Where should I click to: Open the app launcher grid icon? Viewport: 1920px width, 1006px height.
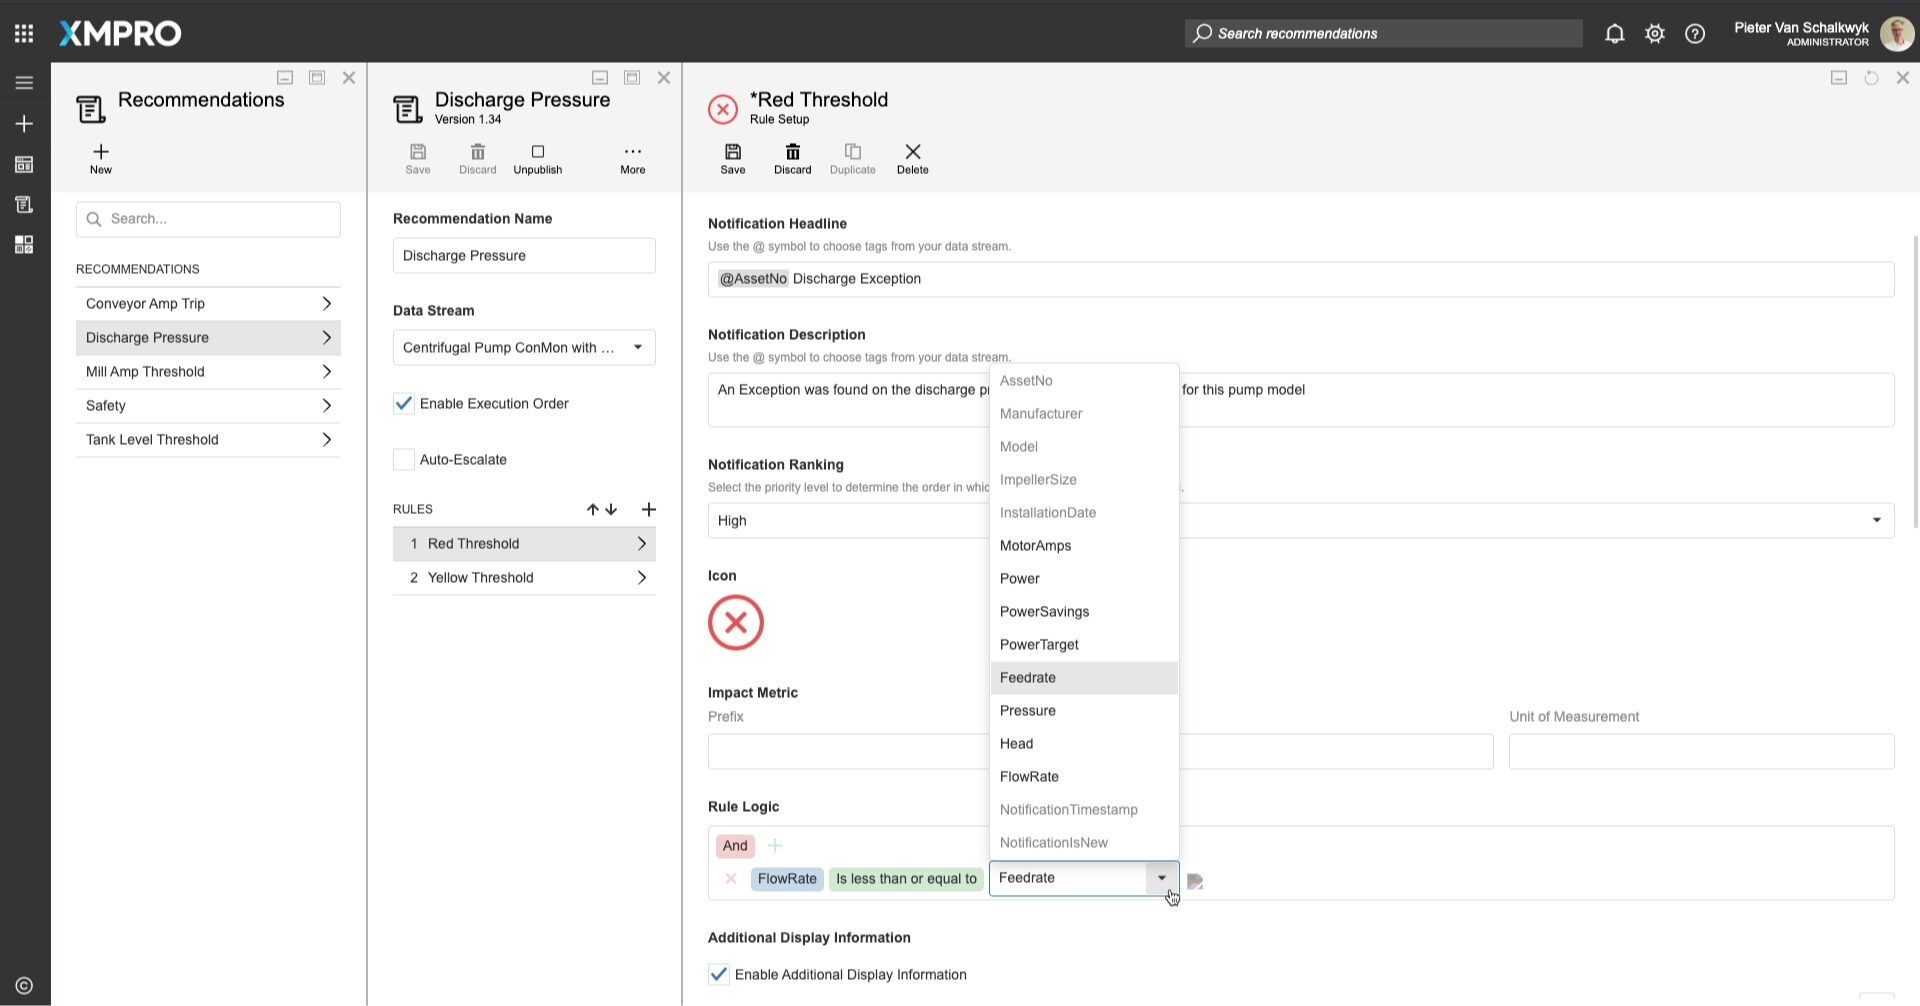pos(24,33)
